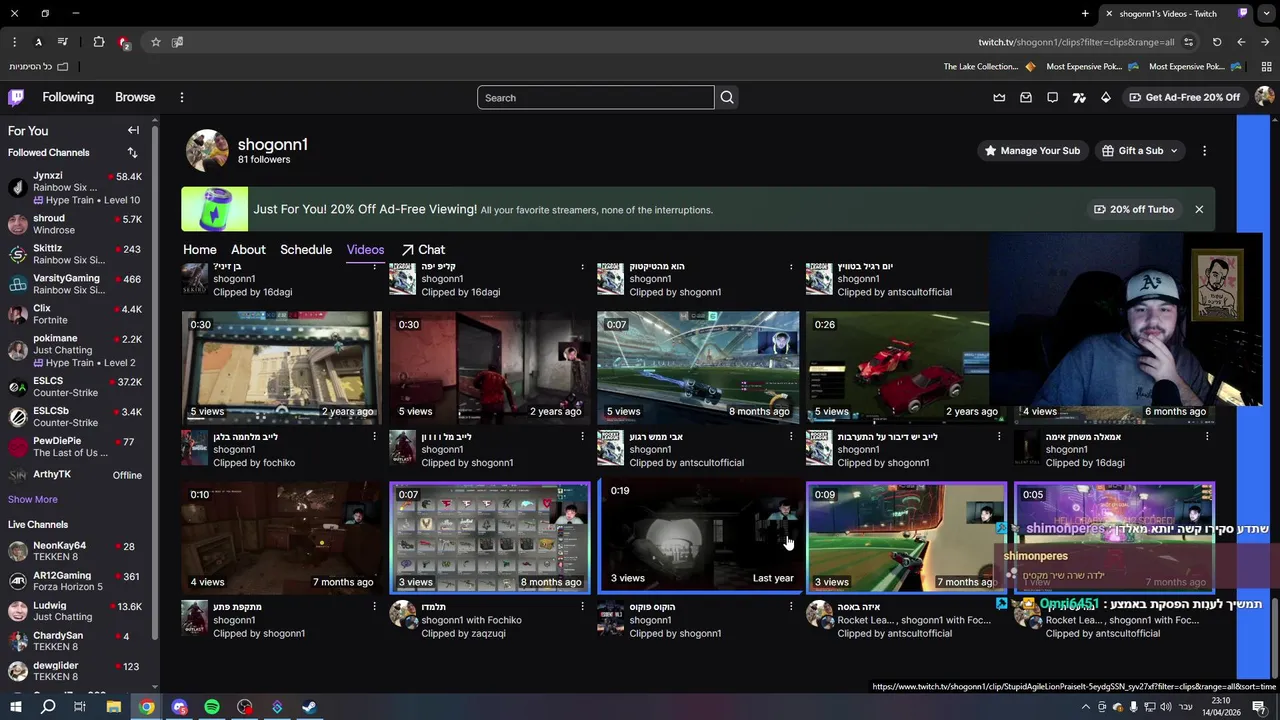Open the NeonKay64 live channel
1280x720 pixels.
(x=75, y=551)
